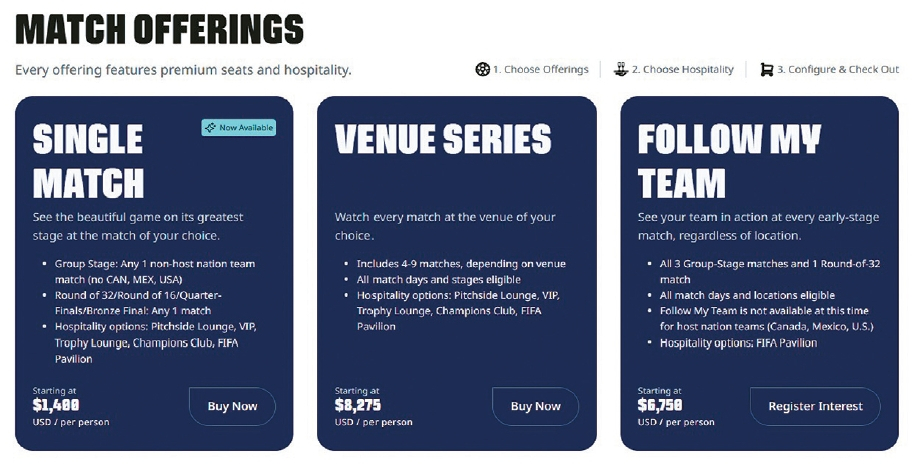This screenshot has width=916, height=464.
Task: Click the 'Match Offerings' page heading
Action: 159,30
